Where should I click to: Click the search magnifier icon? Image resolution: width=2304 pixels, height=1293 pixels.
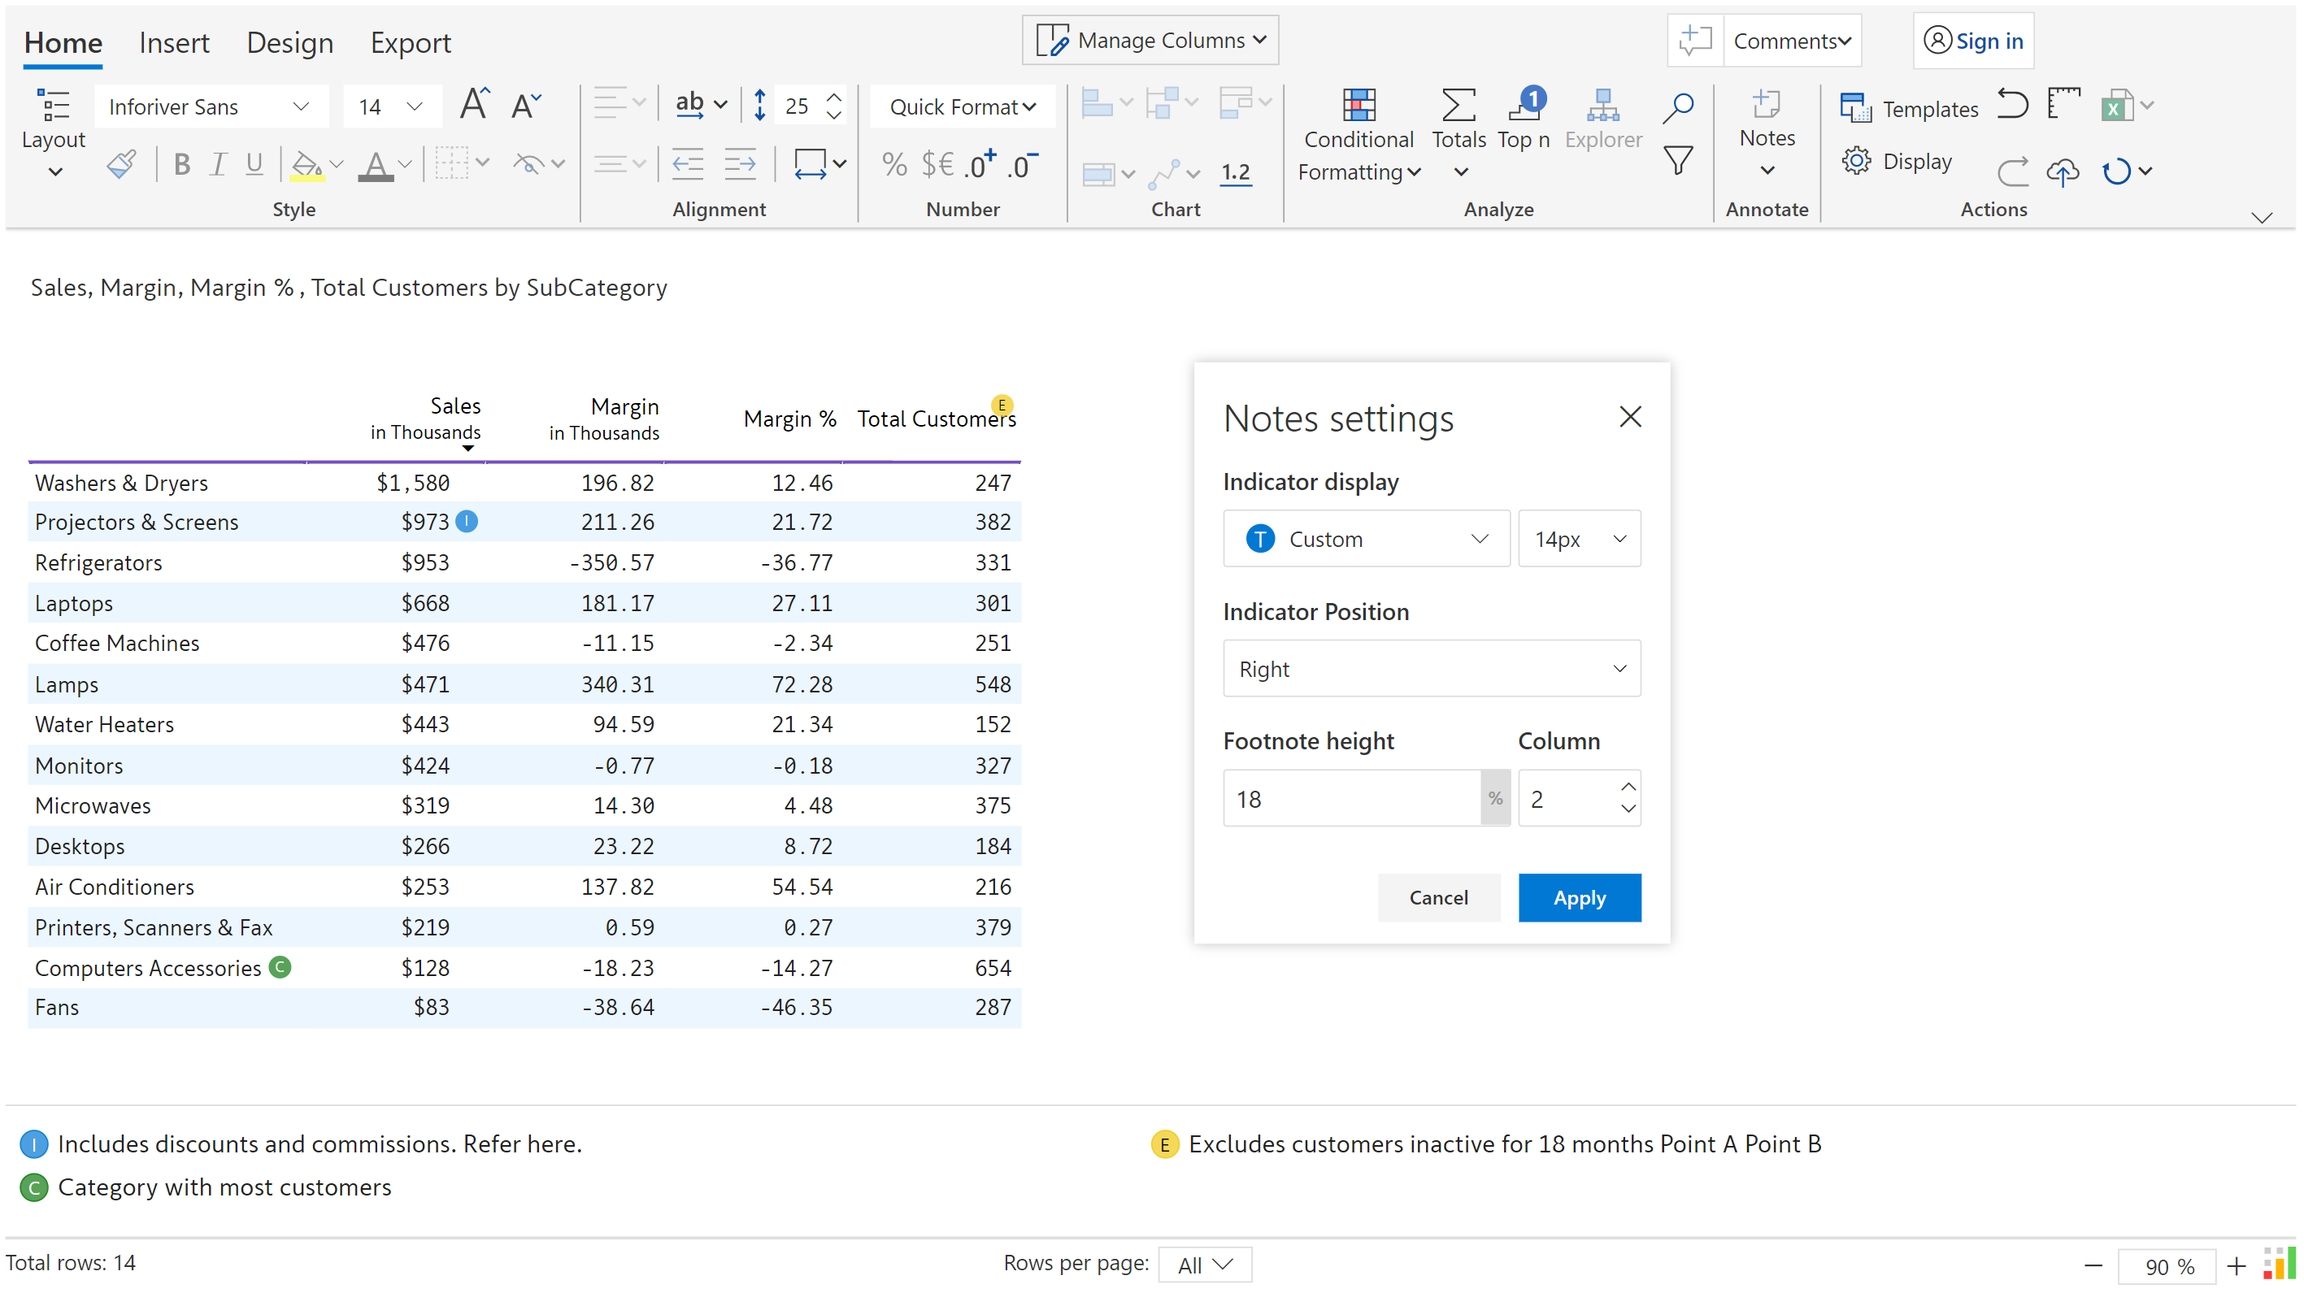pyautogui.click(x=1678, y=108)
